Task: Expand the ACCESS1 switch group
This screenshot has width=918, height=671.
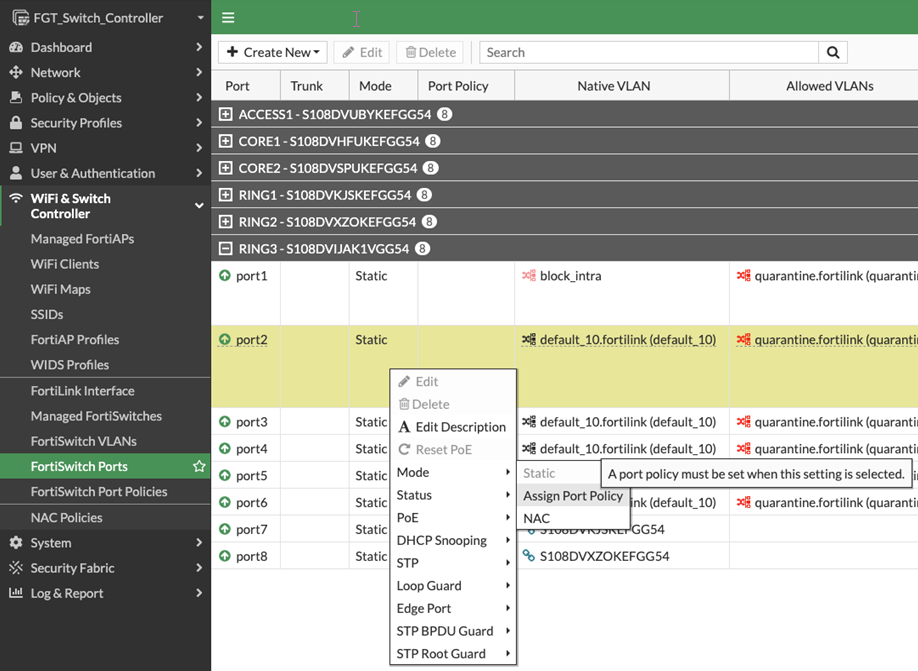Action: 225,114
